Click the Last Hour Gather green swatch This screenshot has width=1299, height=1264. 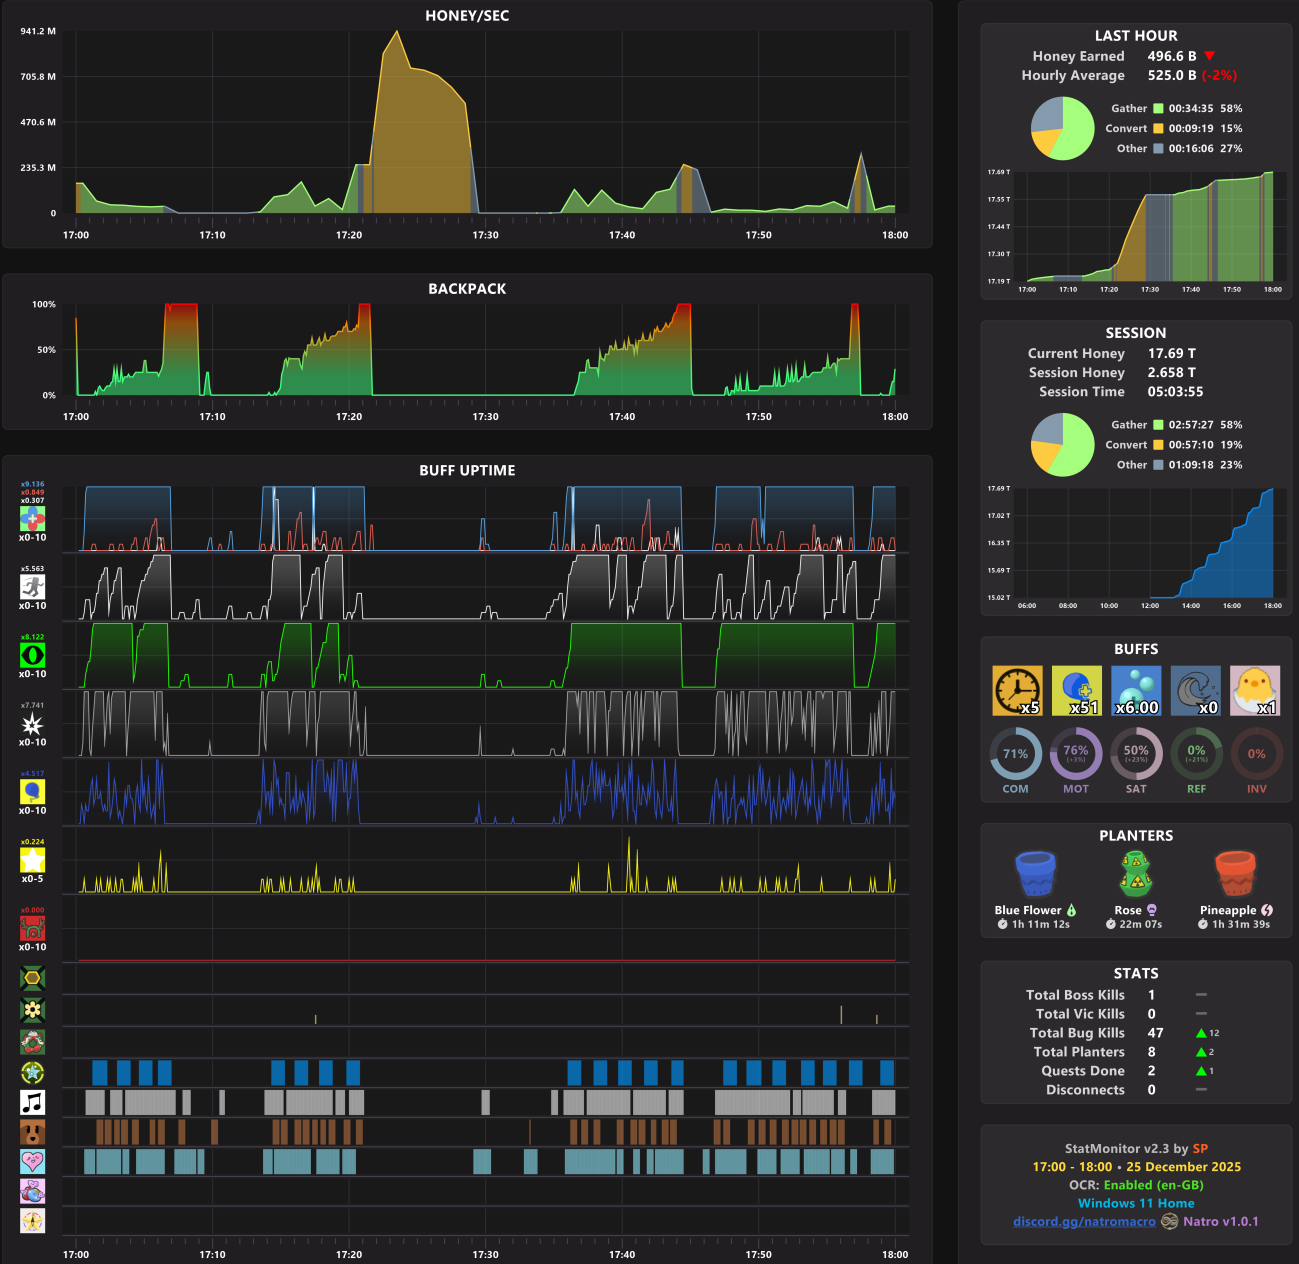[x=1158, y=109]
